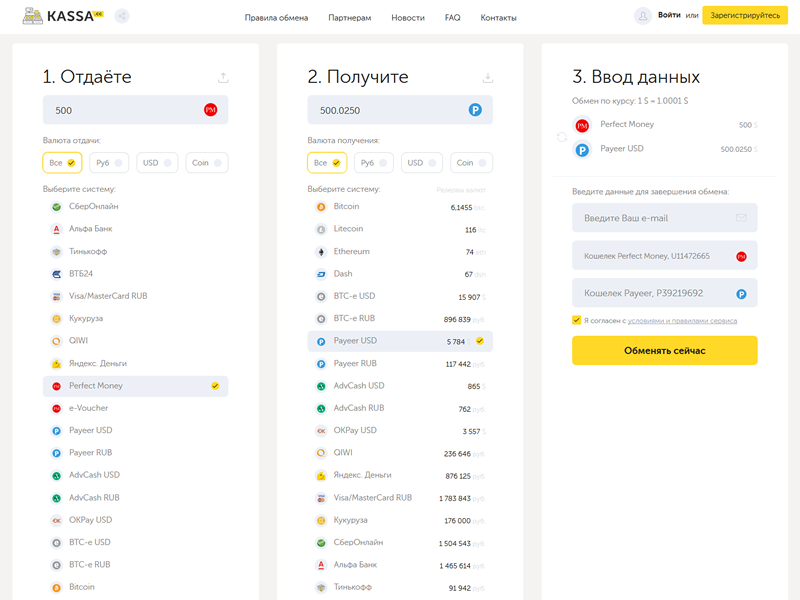Click the Кошелек Payeer input field
The width and height of the screenshot is (800, 600).
[x=665, y=293]
